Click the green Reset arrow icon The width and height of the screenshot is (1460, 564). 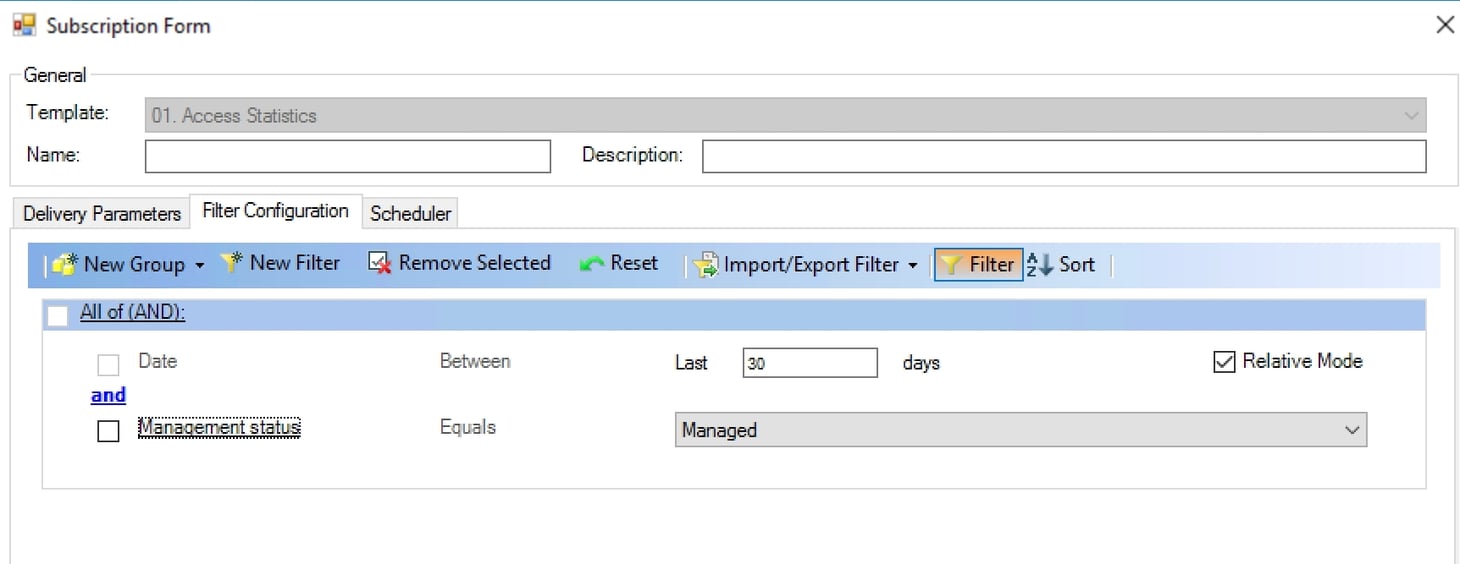(591, 264)
